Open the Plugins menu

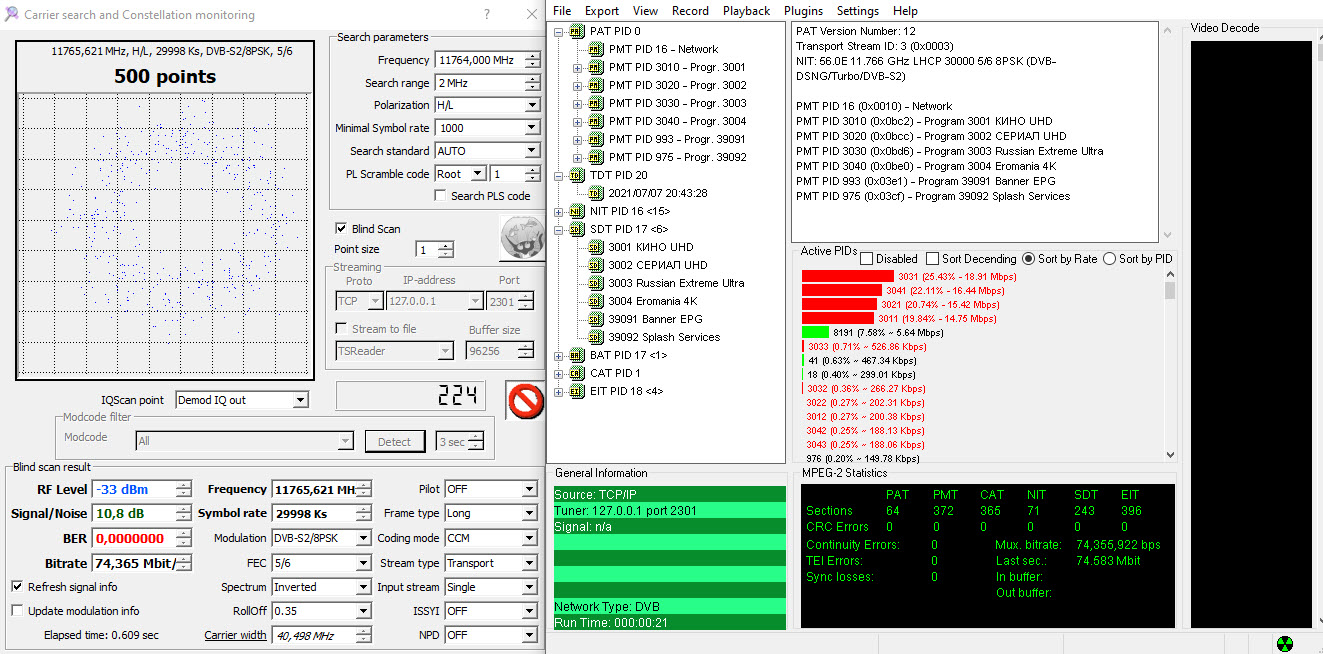tap(804, 11)
